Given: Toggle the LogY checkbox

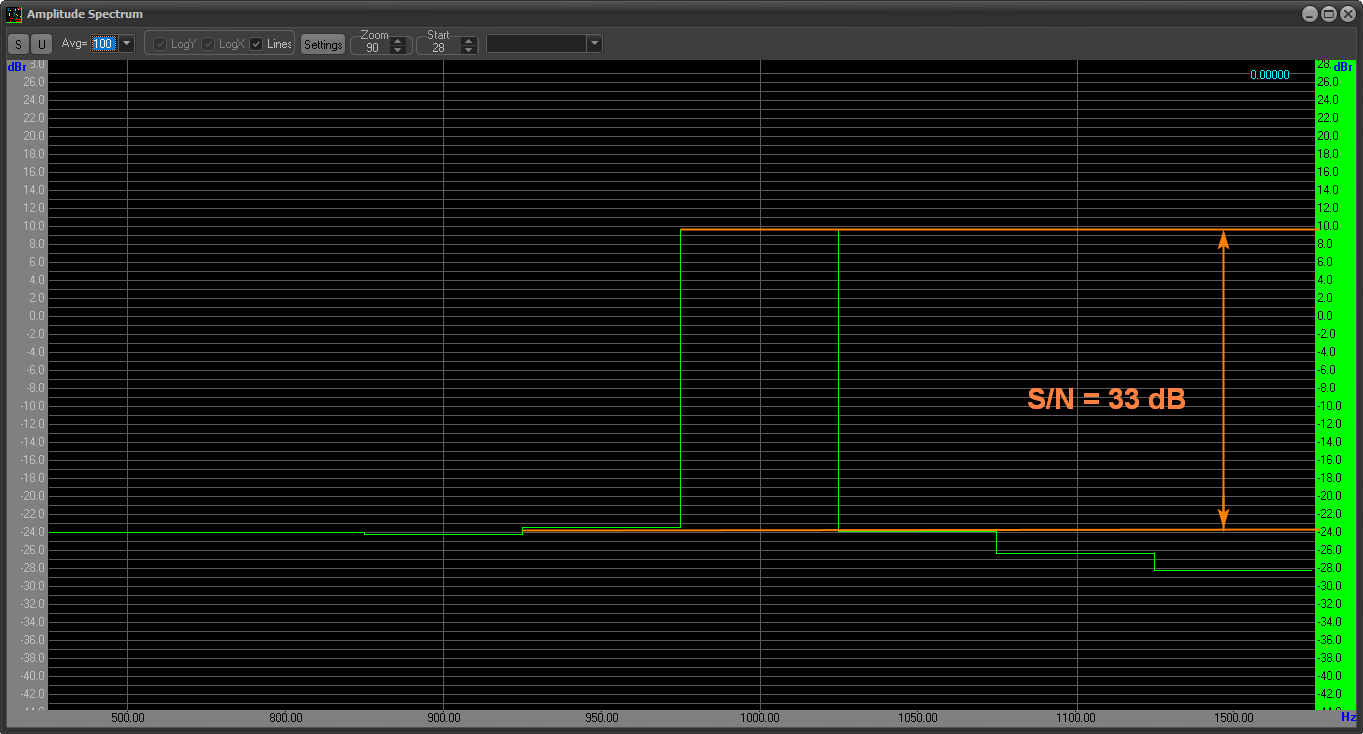Looking at the screenshot, I should (160, 44).
